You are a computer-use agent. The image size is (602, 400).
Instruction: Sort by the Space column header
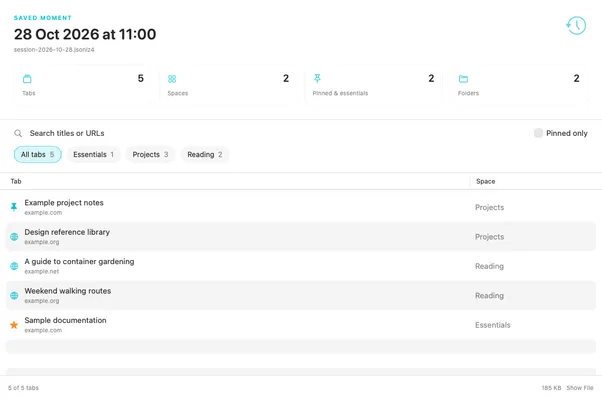click(x=486, y=181)
